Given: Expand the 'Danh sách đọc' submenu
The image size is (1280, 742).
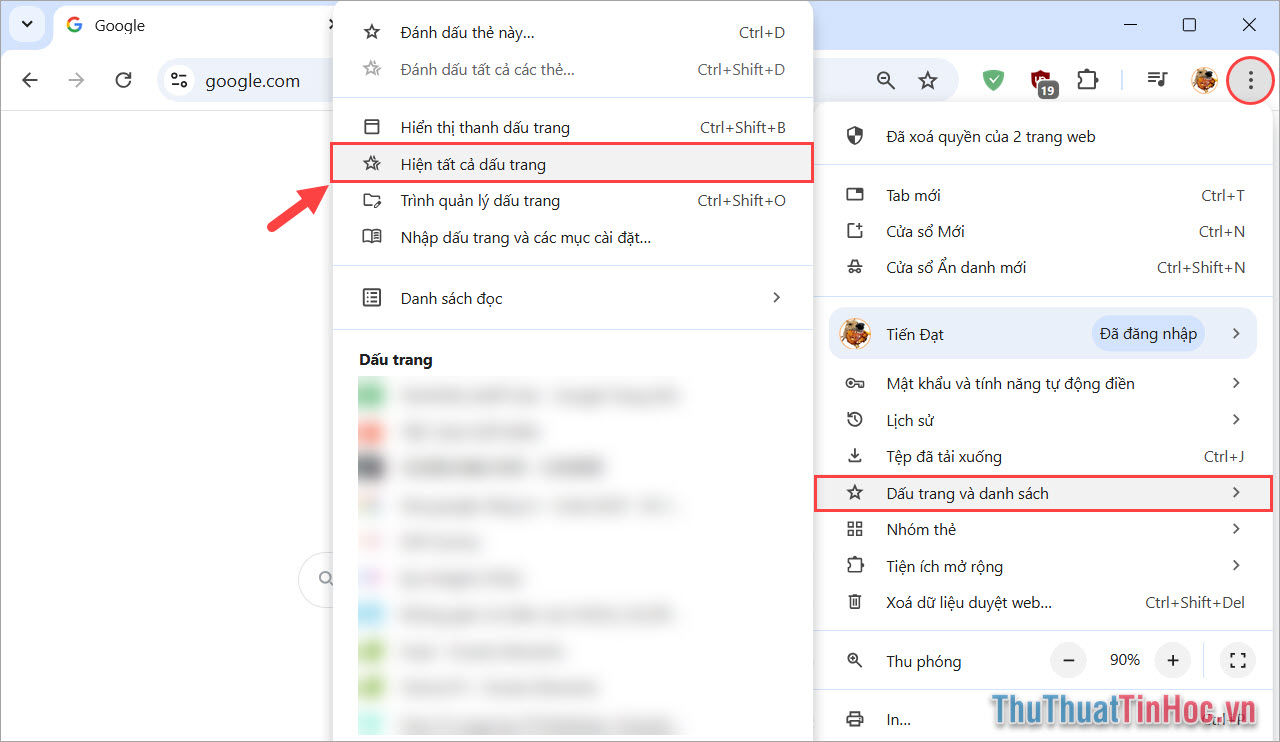Looking at the screenshot, I should coord(572,298).
